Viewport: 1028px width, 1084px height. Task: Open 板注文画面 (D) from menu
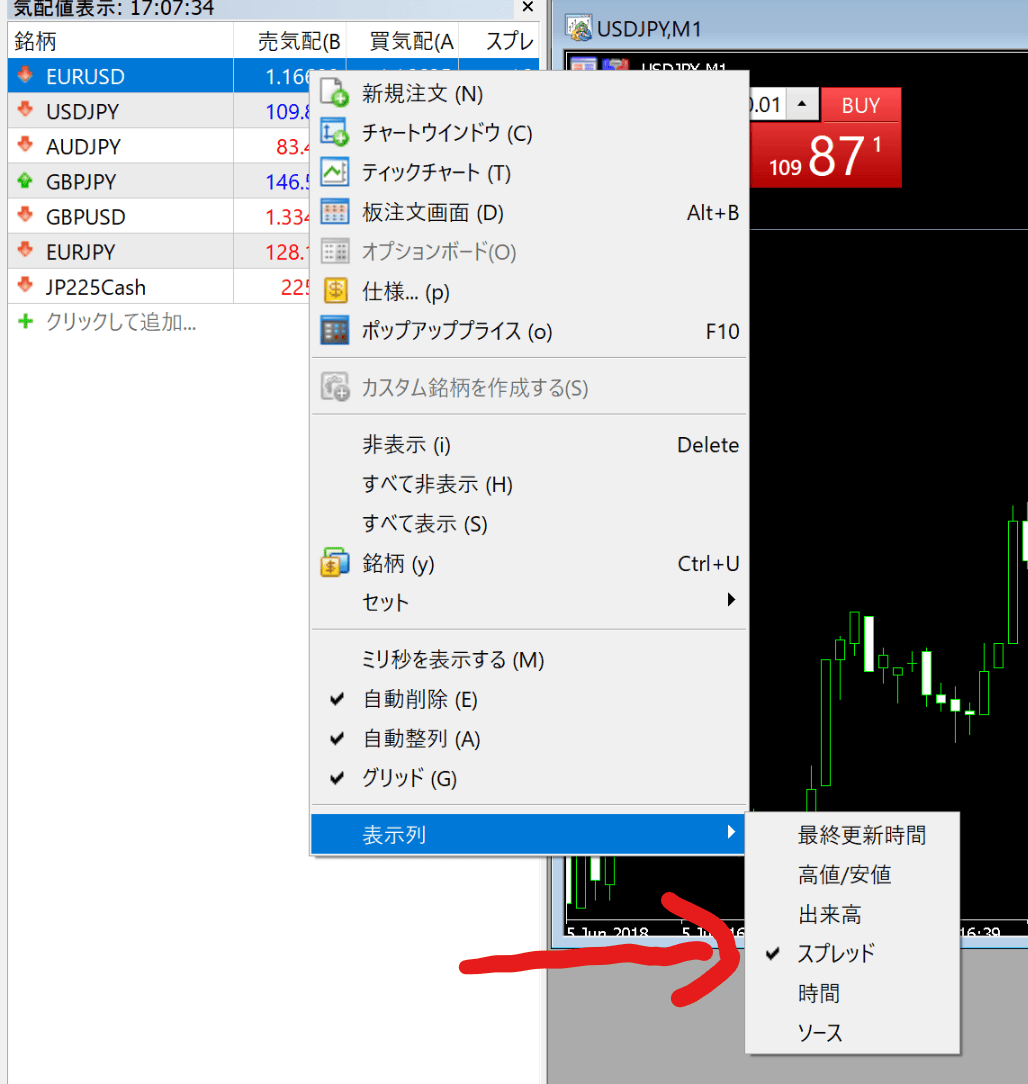coord(530,212)
